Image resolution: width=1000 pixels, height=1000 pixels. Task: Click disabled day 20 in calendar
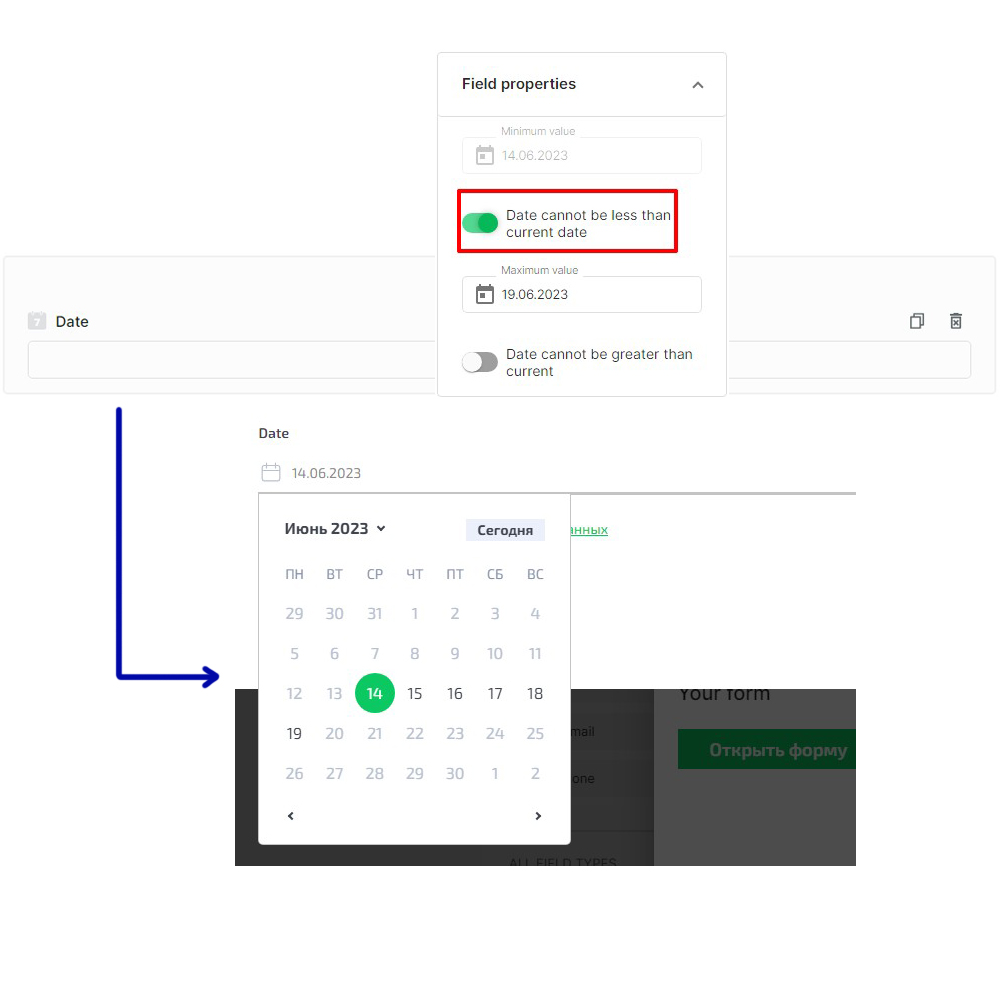[334, 733]
